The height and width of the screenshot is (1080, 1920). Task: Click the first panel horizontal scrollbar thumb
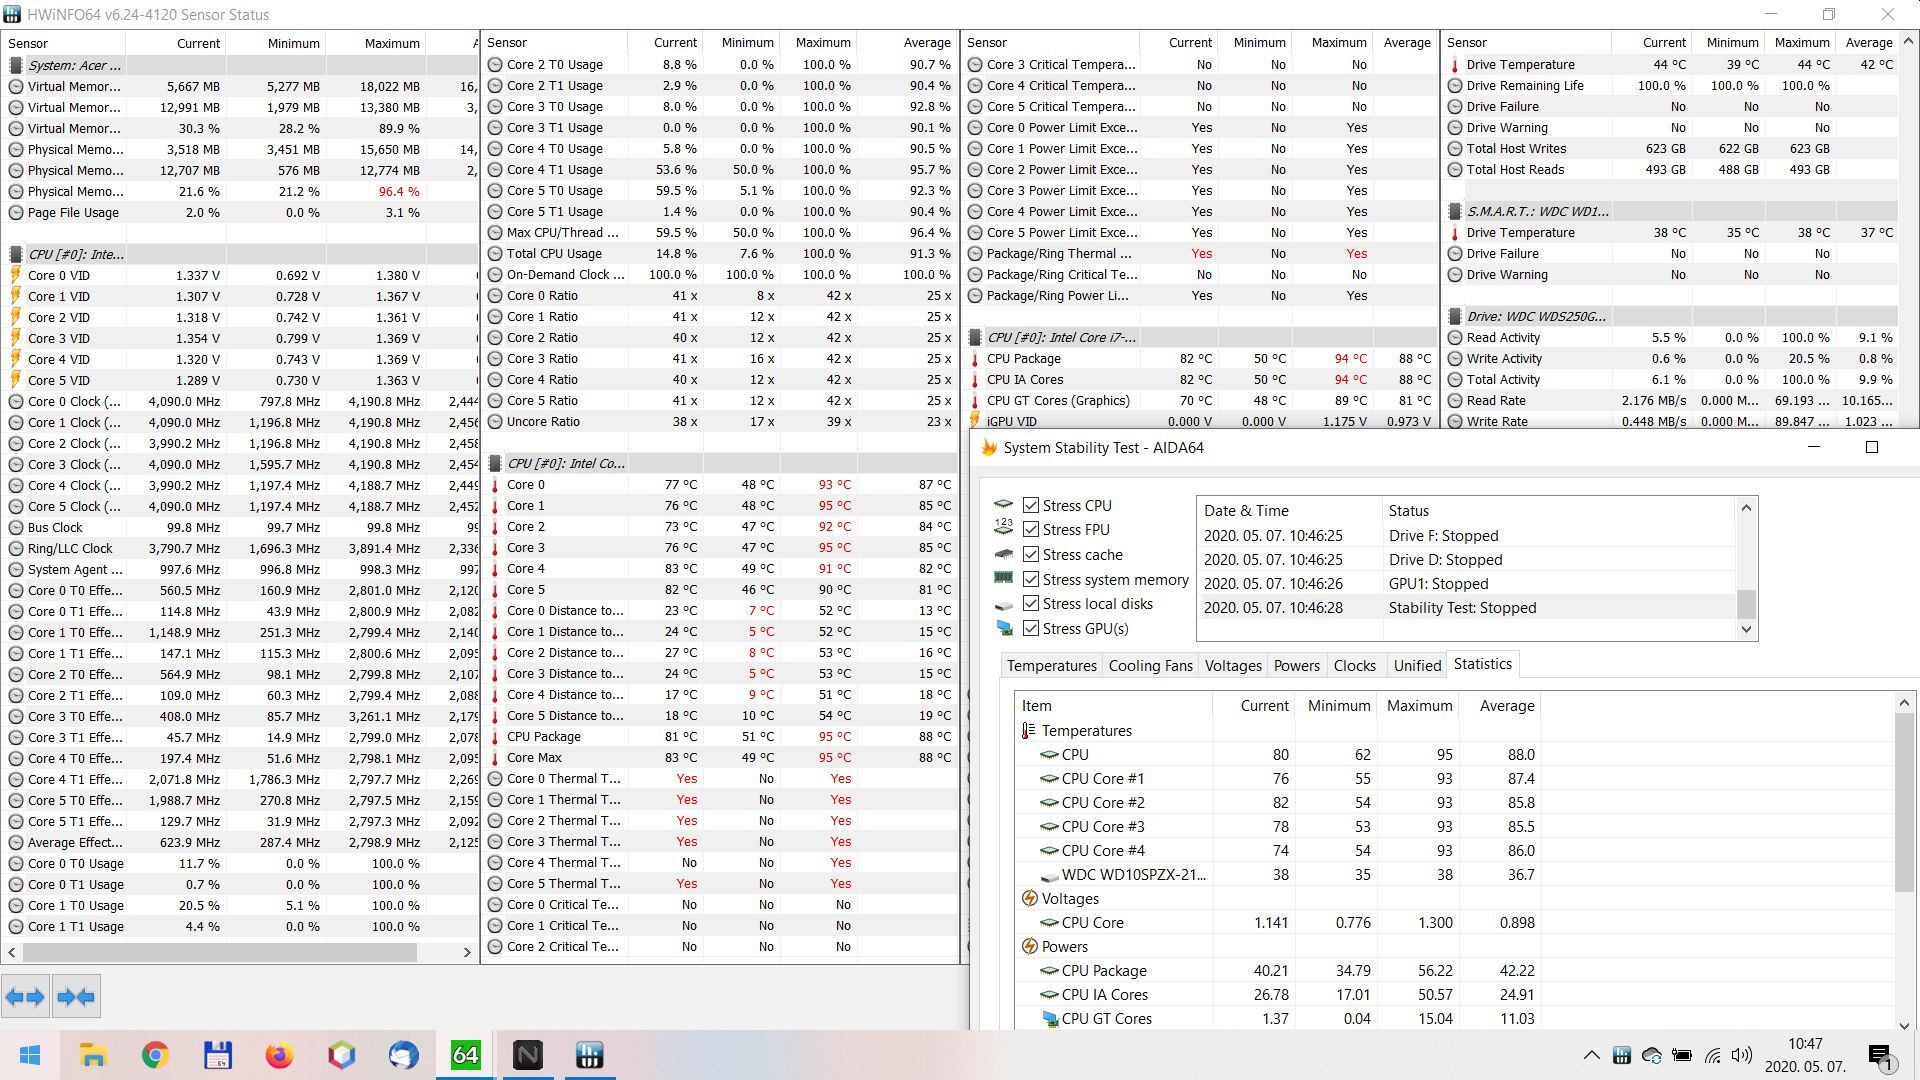(219, 952)
